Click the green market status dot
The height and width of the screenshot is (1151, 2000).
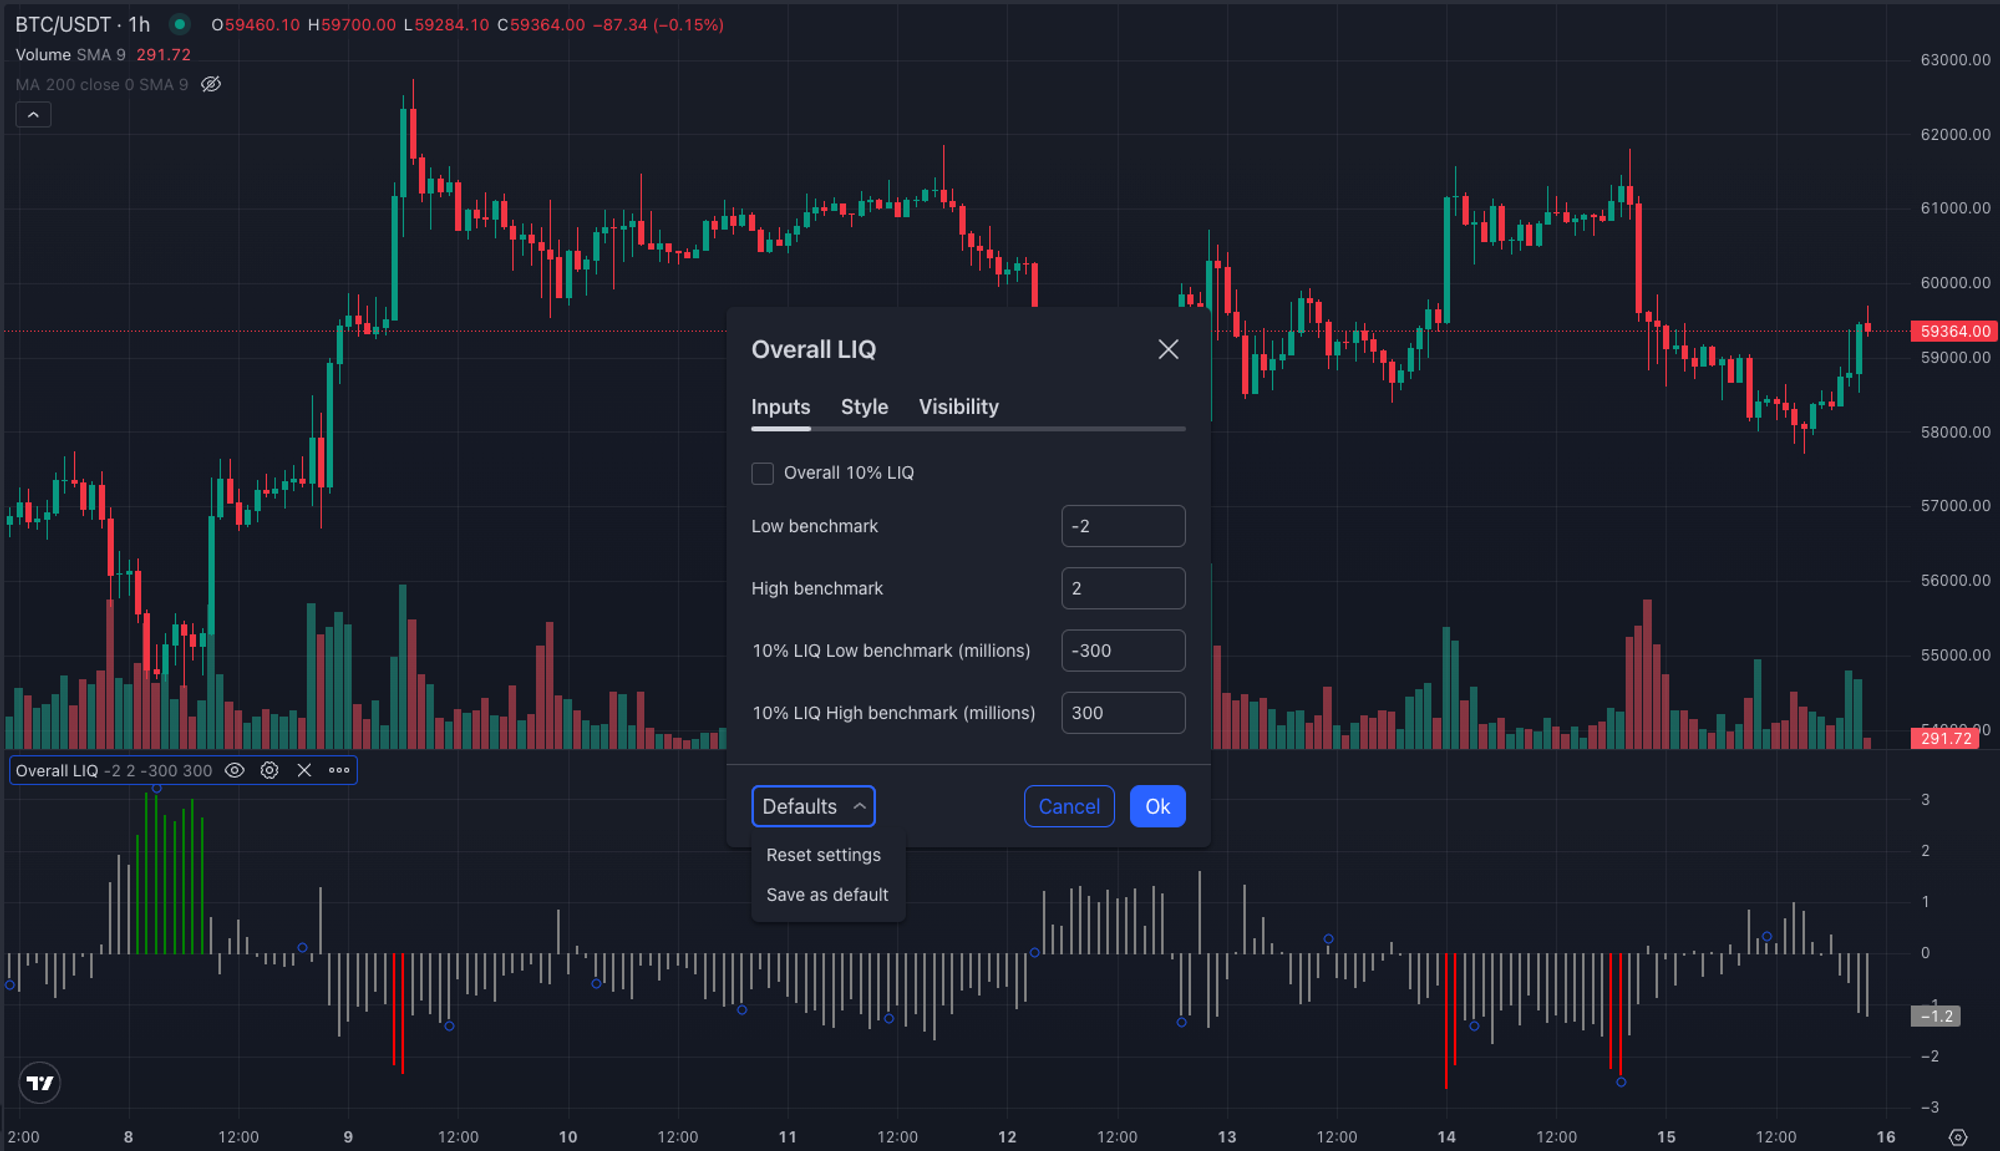(180, 24)
